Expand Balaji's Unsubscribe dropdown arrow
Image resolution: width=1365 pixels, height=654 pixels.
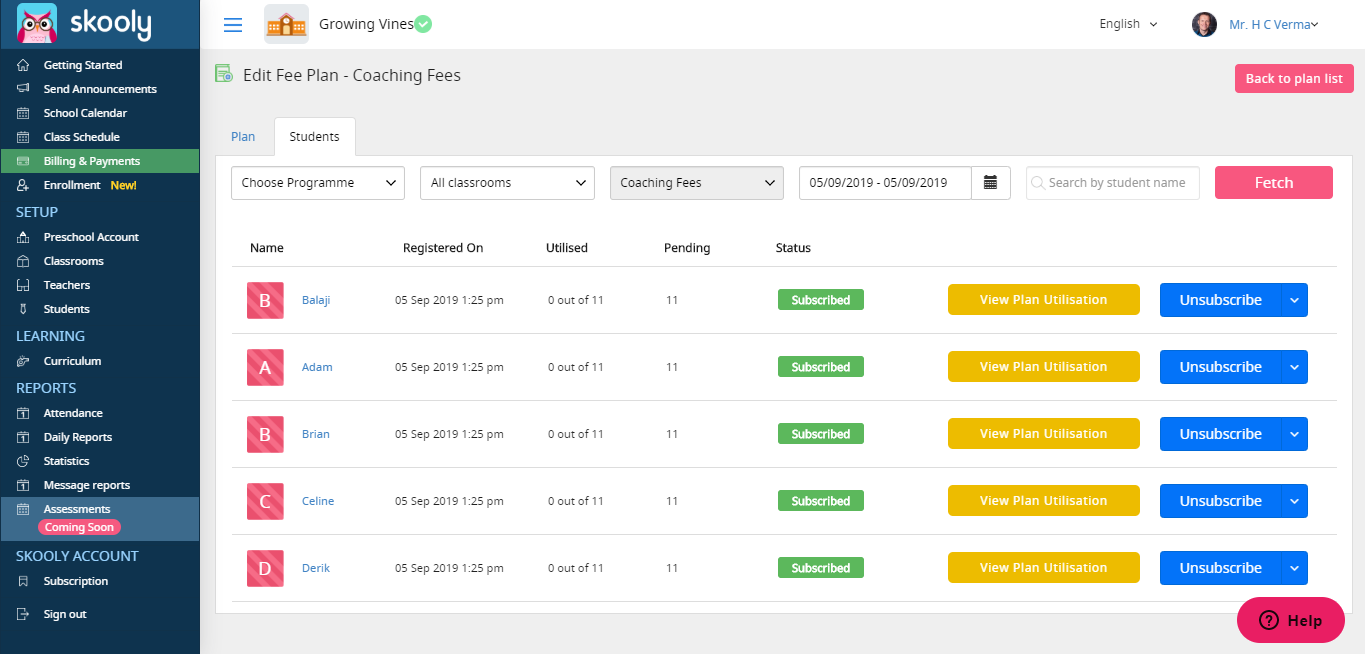tap(1294, 300)
